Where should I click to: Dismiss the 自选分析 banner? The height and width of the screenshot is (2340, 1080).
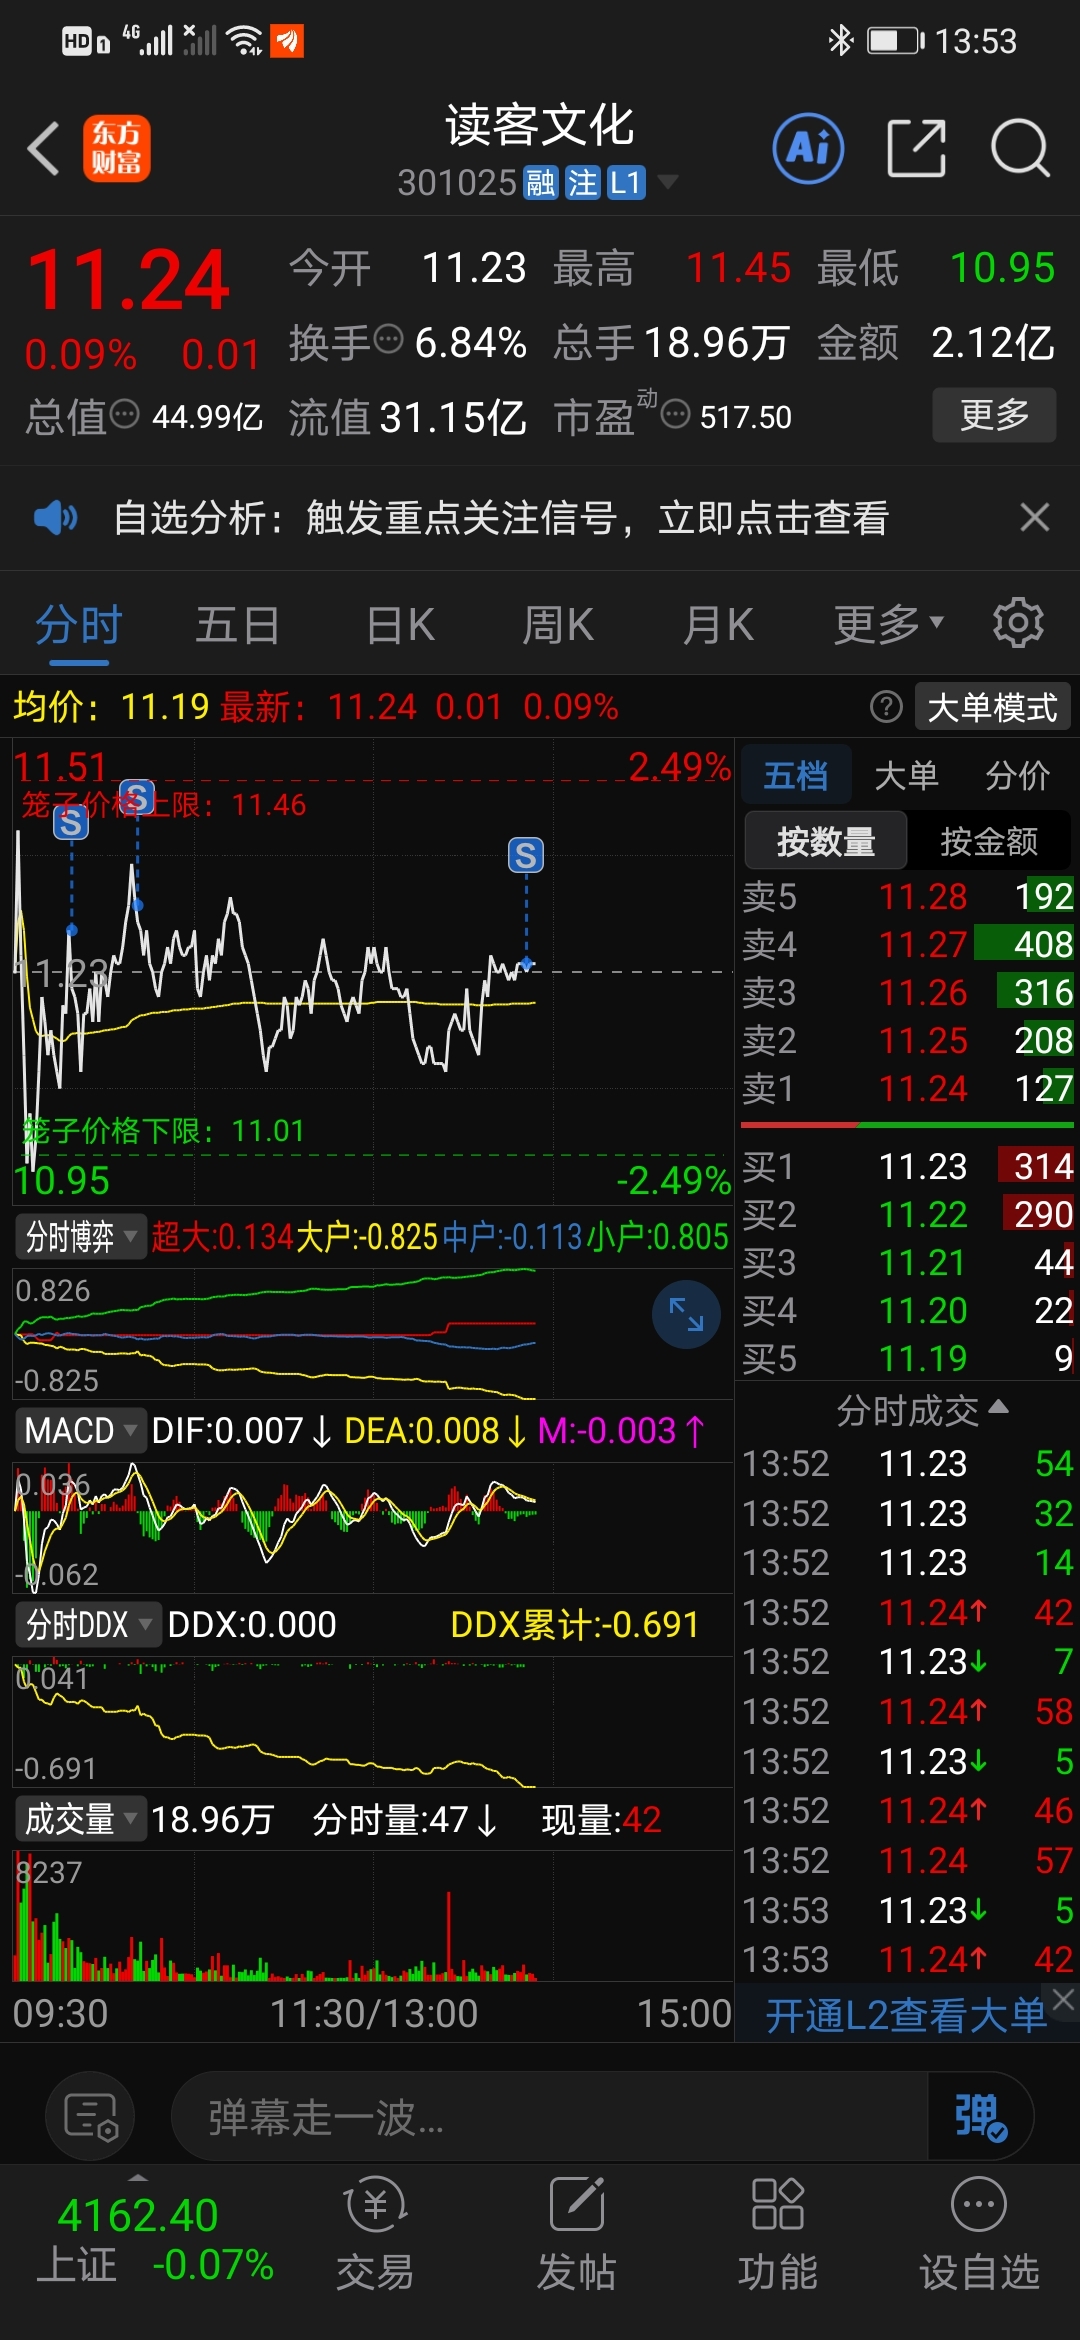[1034, 518]
